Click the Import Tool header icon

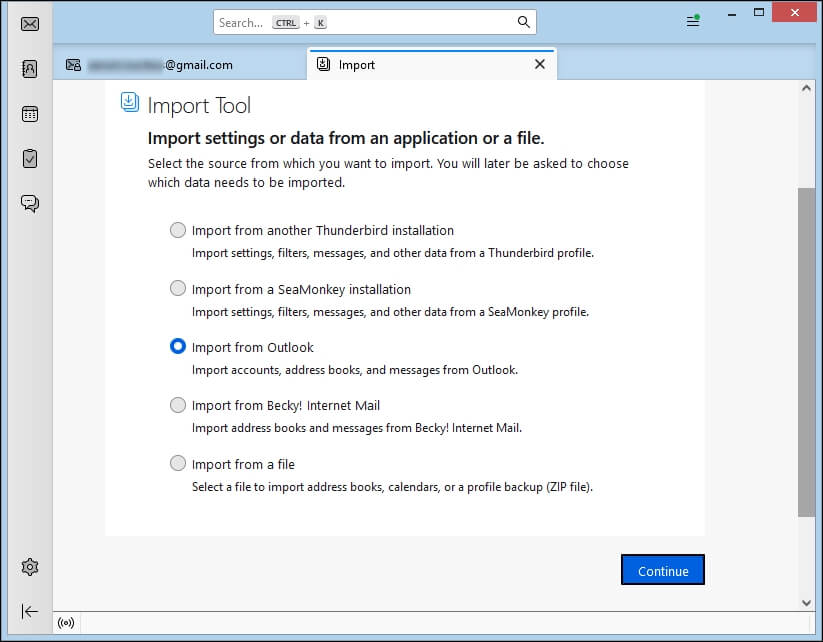[130, 102]
